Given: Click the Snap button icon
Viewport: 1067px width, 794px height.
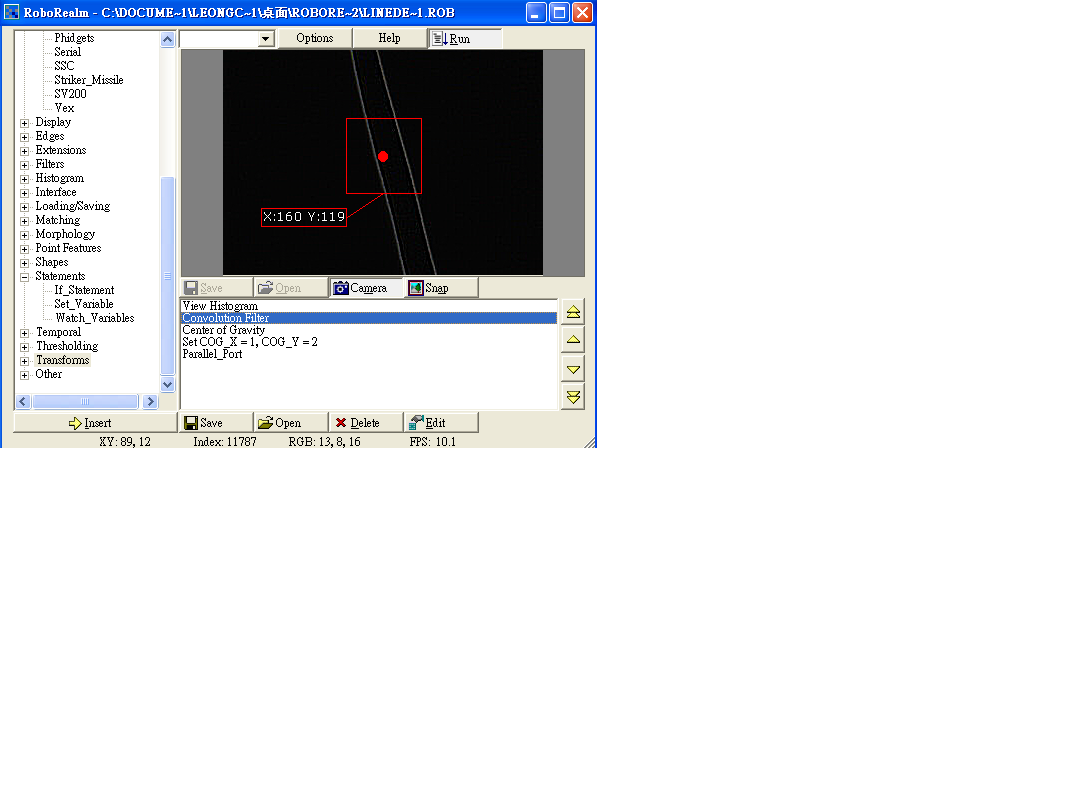Looking at the screenshot, I should pyautogui.click(x=416, y=288).
